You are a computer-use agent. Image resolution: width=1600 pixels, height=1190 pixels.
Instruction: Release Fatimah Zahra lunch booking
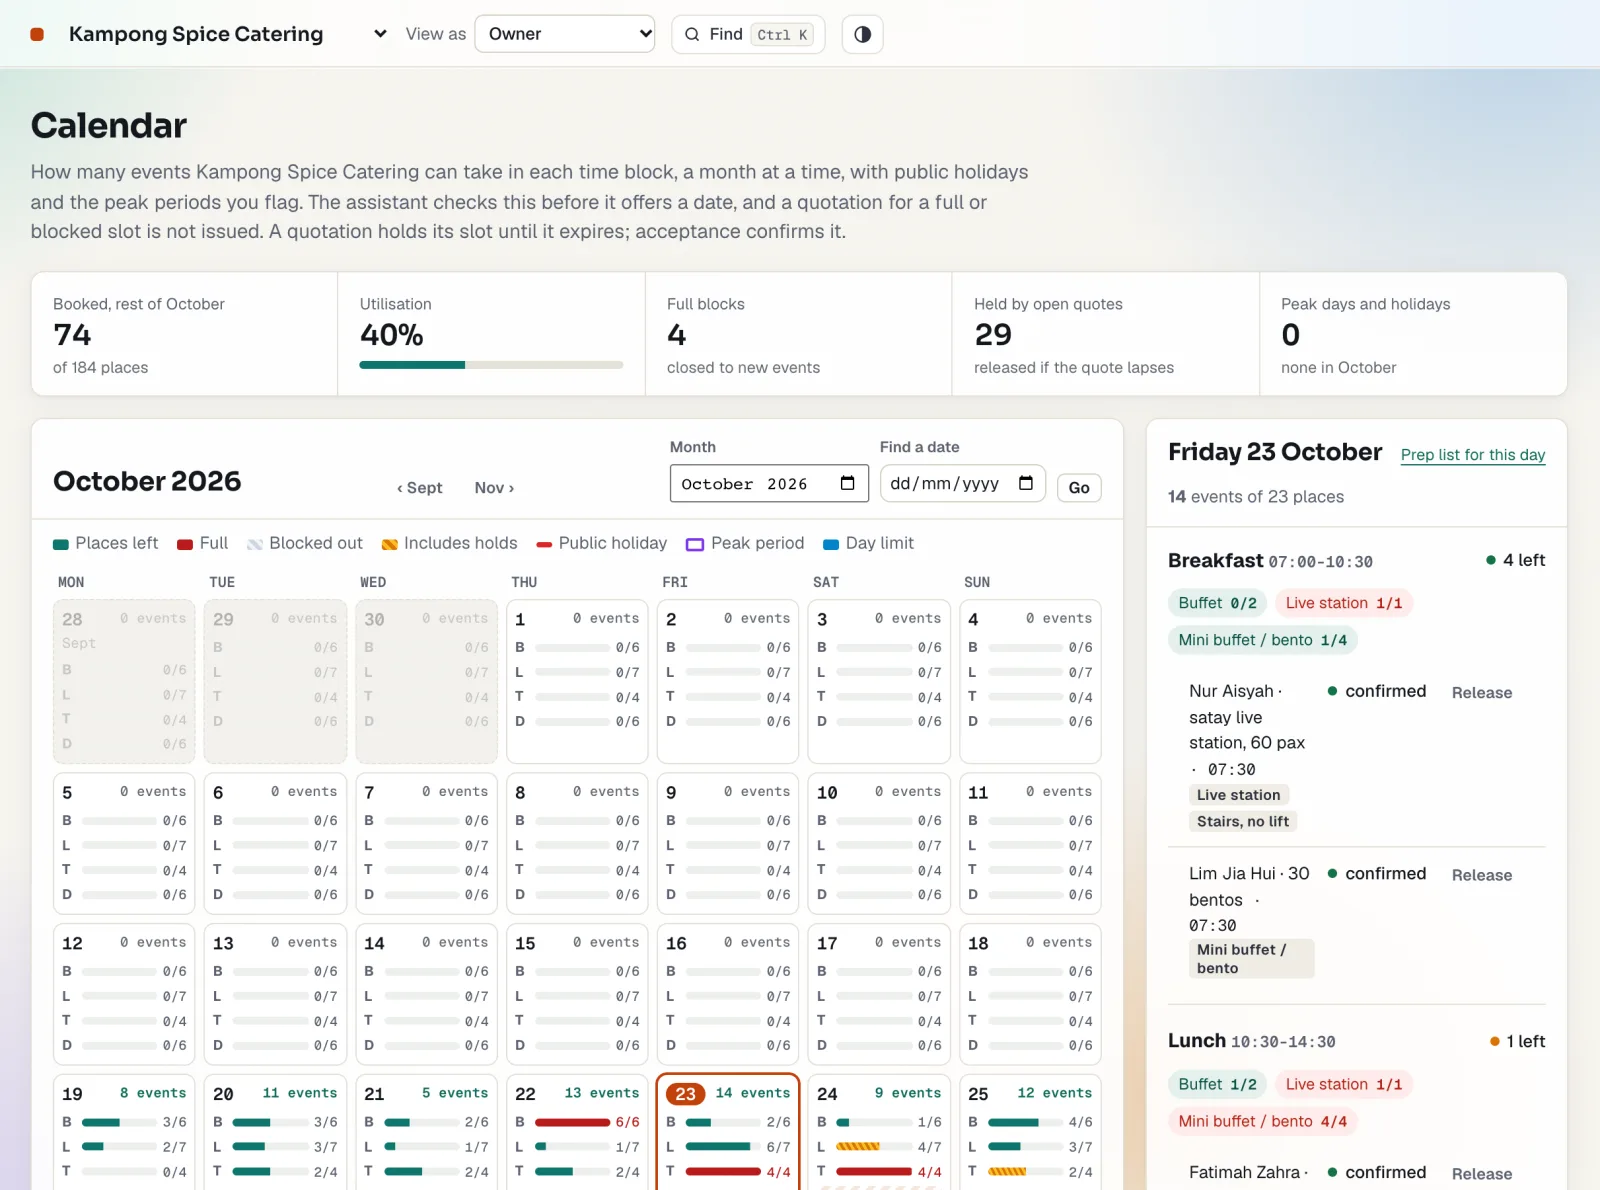[1482, 1174]
